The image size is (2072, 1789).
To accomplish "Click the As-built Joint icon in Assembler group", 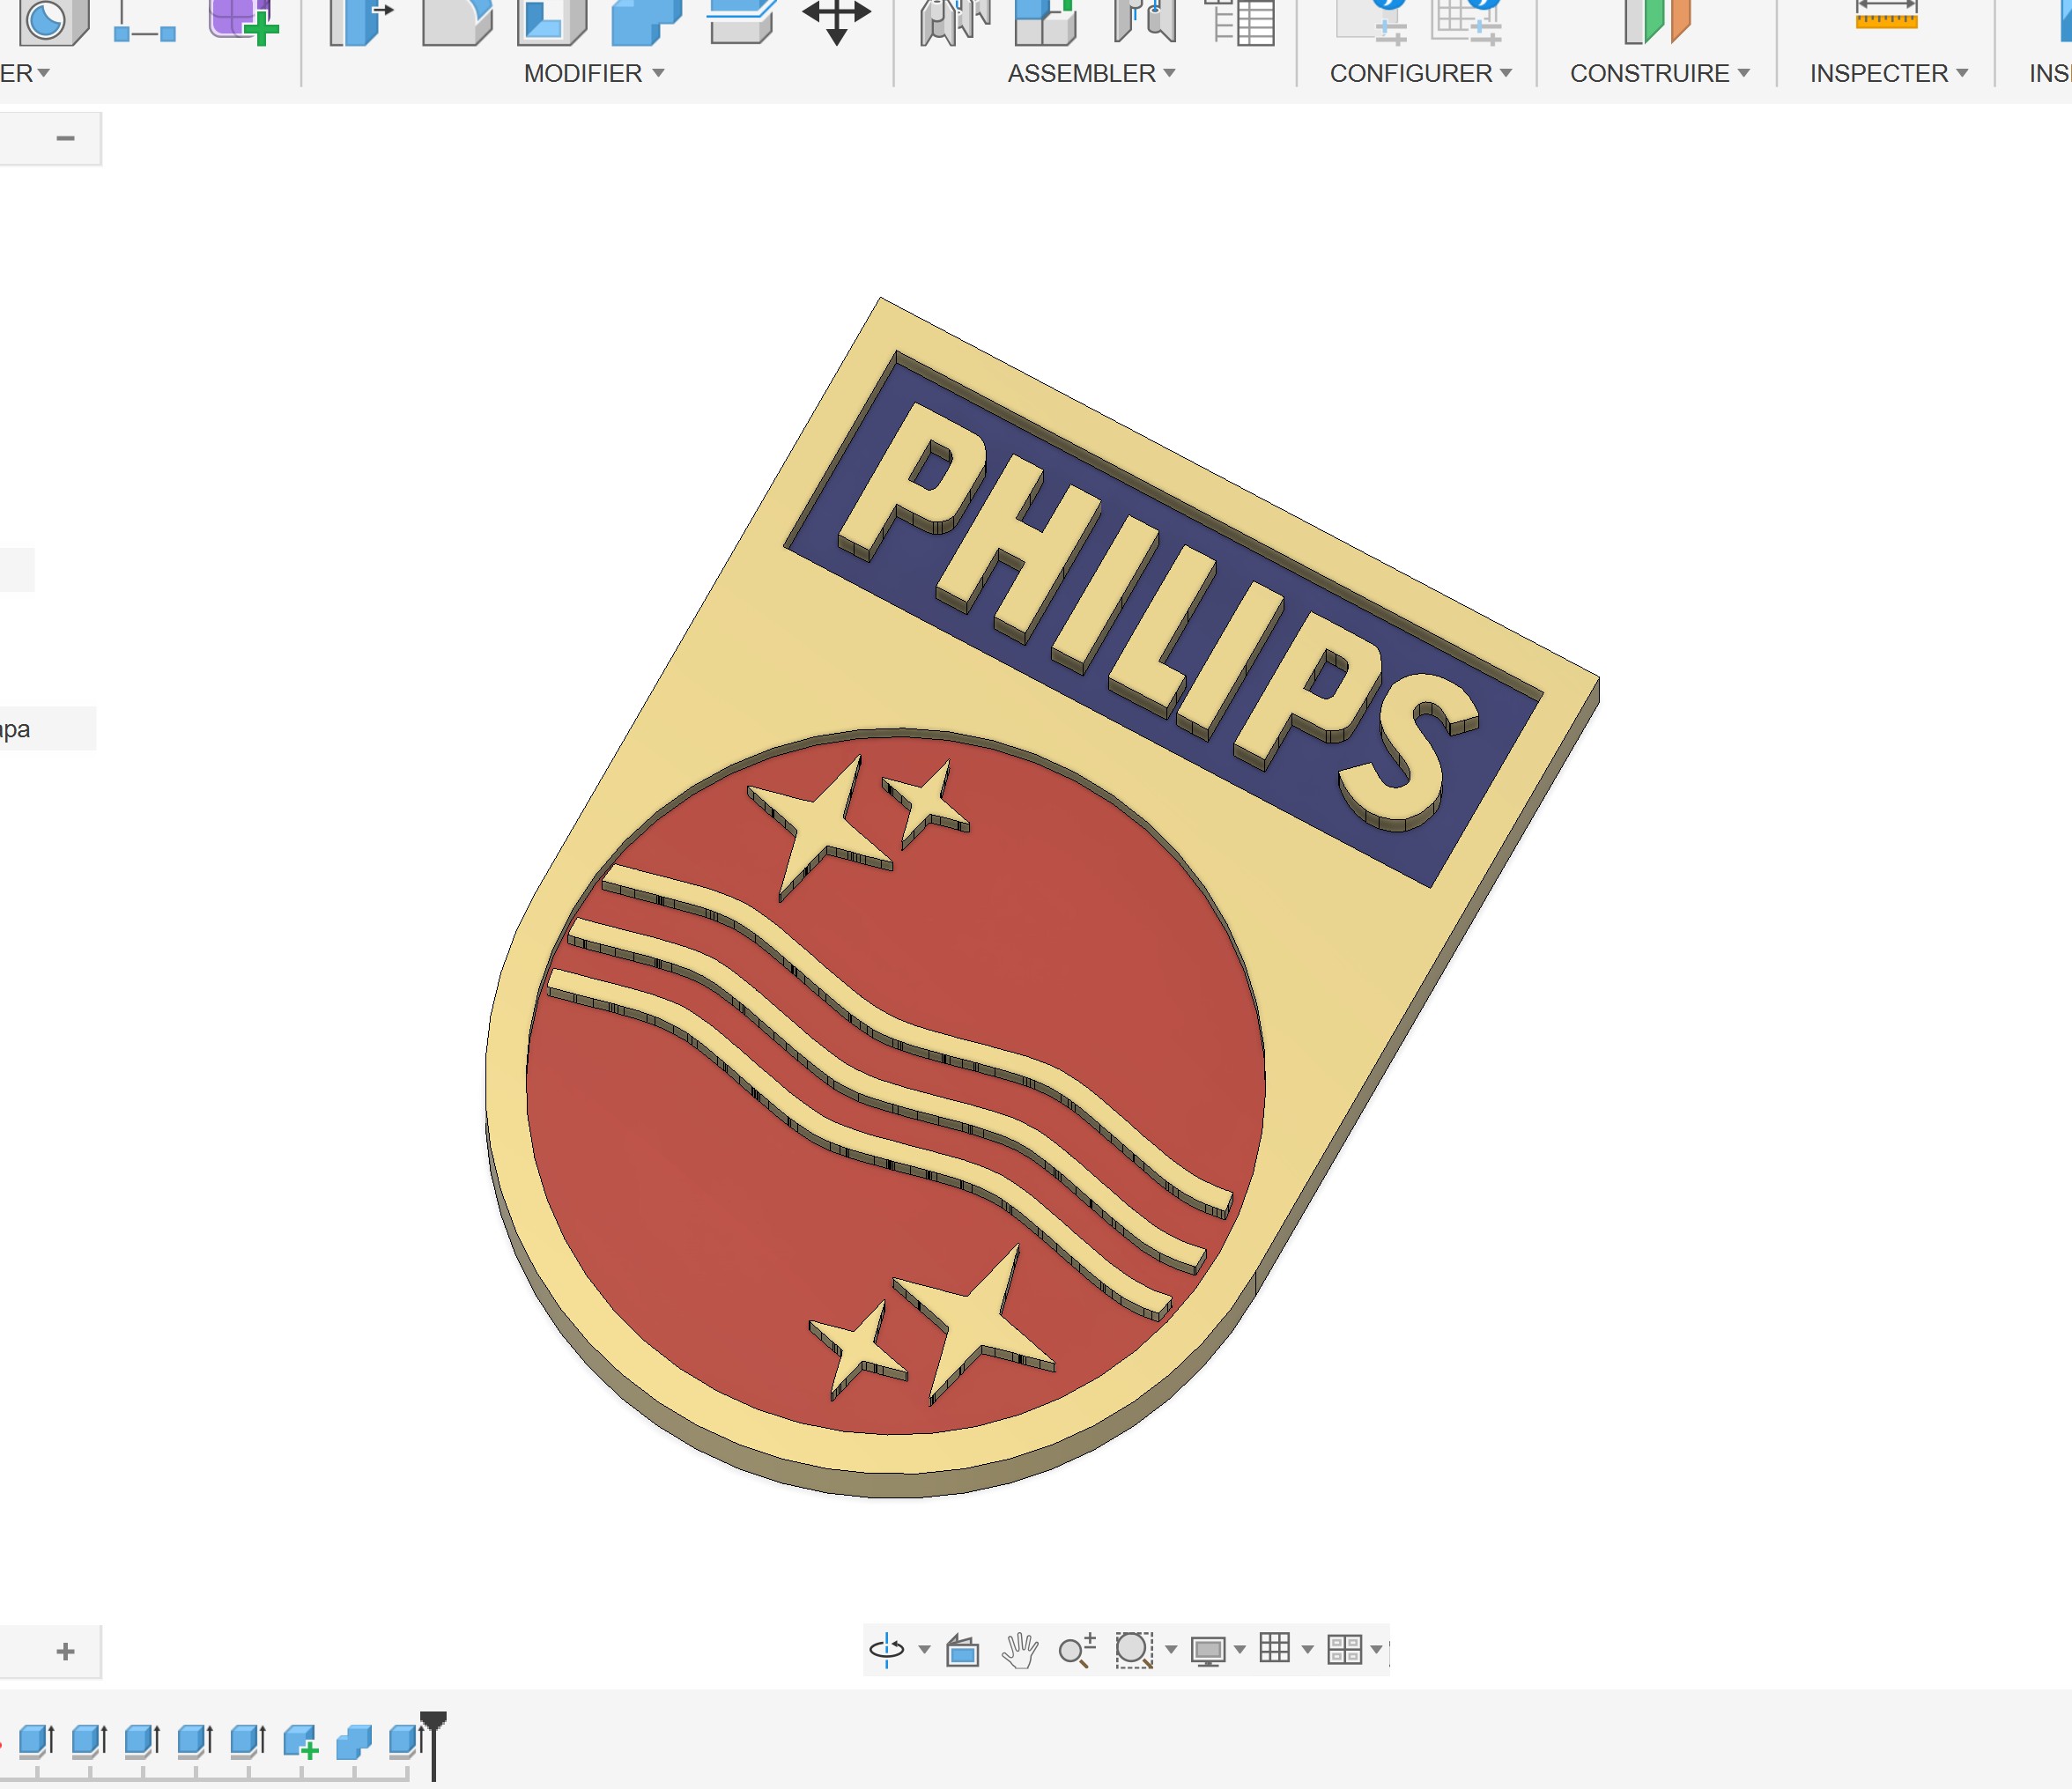I will (x=1145, y=22).
